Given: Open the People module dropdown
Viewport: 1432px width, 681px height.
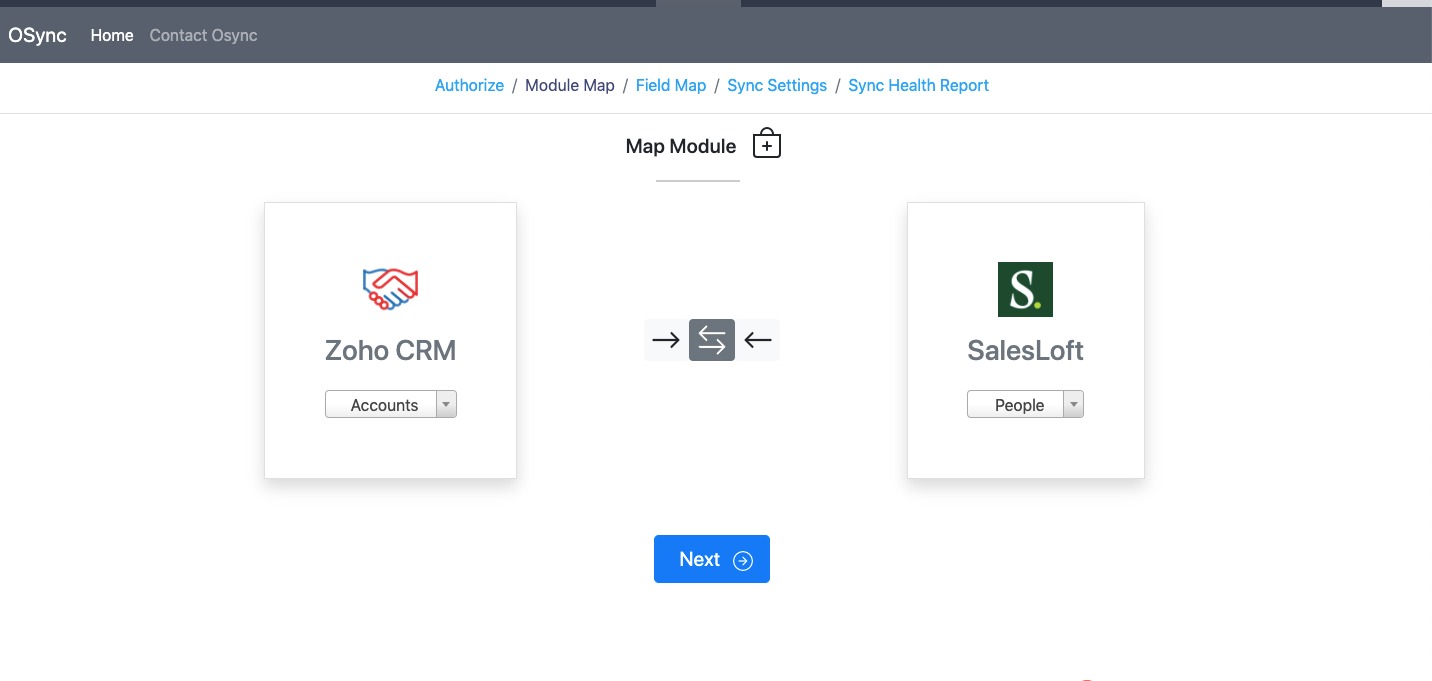Looking at the screenshot, I should pos(1018,405).
